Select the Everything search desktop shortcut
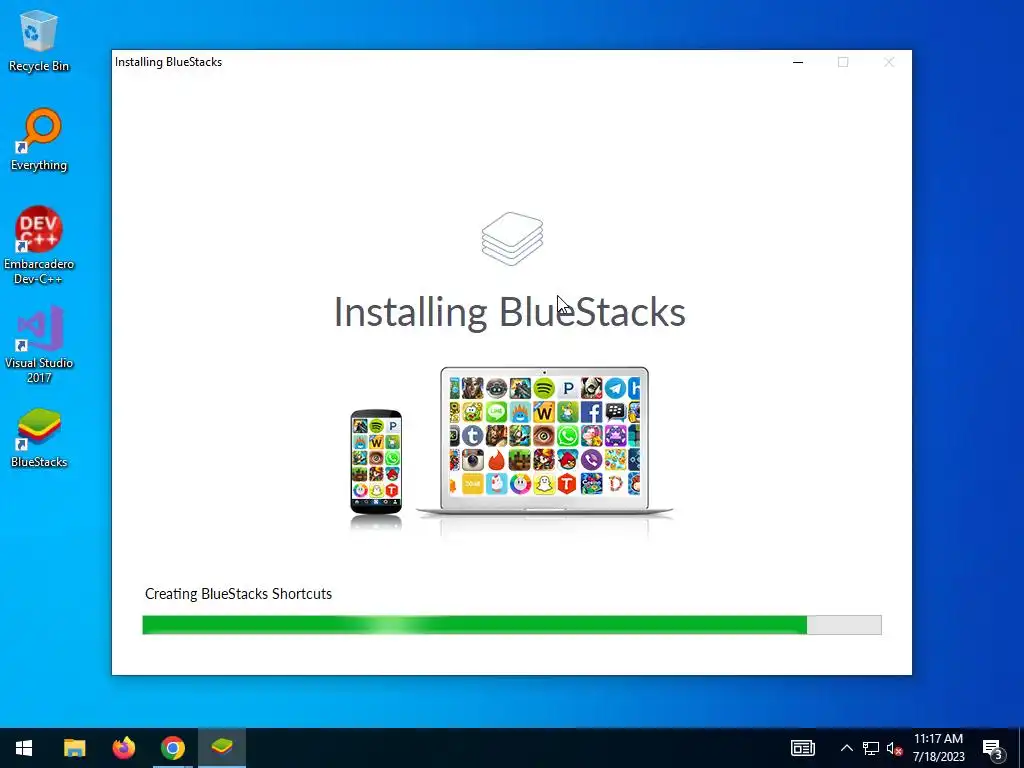Screen dimensions: 1024x768 (x=39, y=140)
